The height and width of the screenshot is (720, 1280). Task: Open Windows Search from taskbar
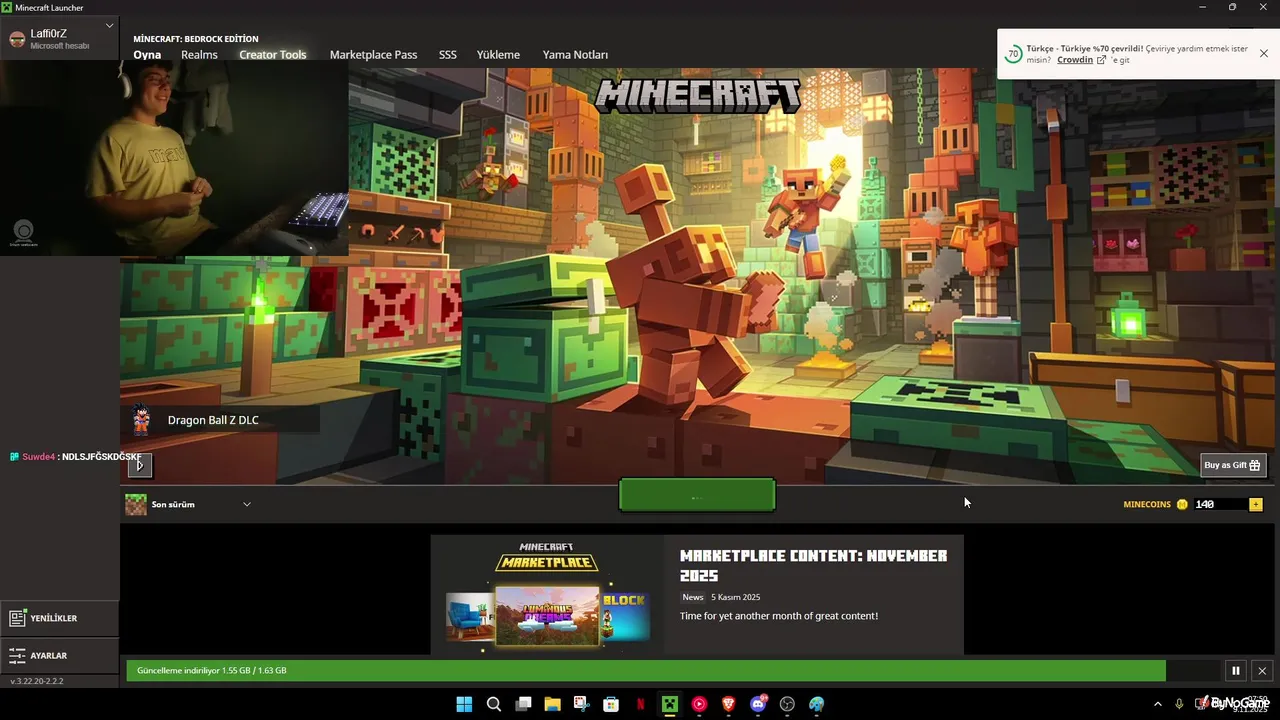pyautogui.click(x=494, y=704)
